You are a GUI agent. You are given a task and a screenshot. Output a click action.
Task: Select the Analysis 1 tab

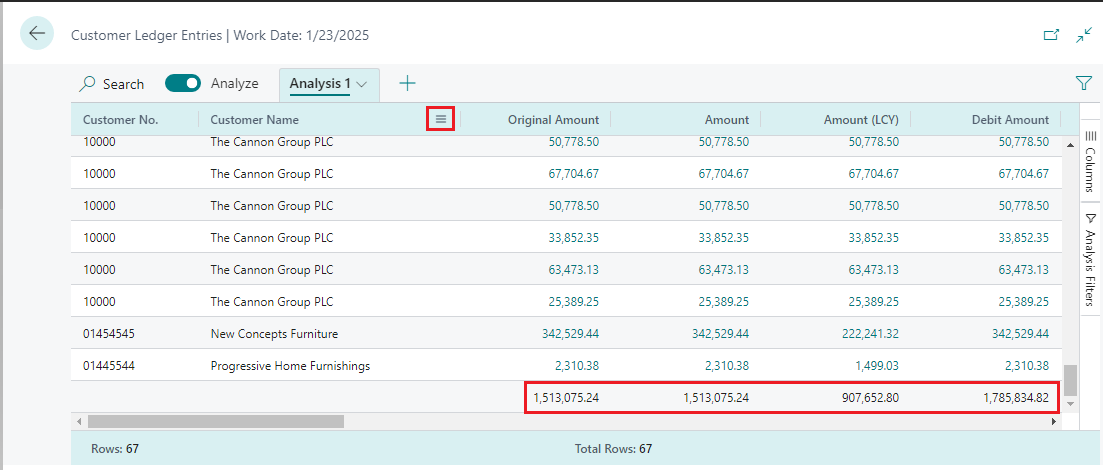(321, 84)
